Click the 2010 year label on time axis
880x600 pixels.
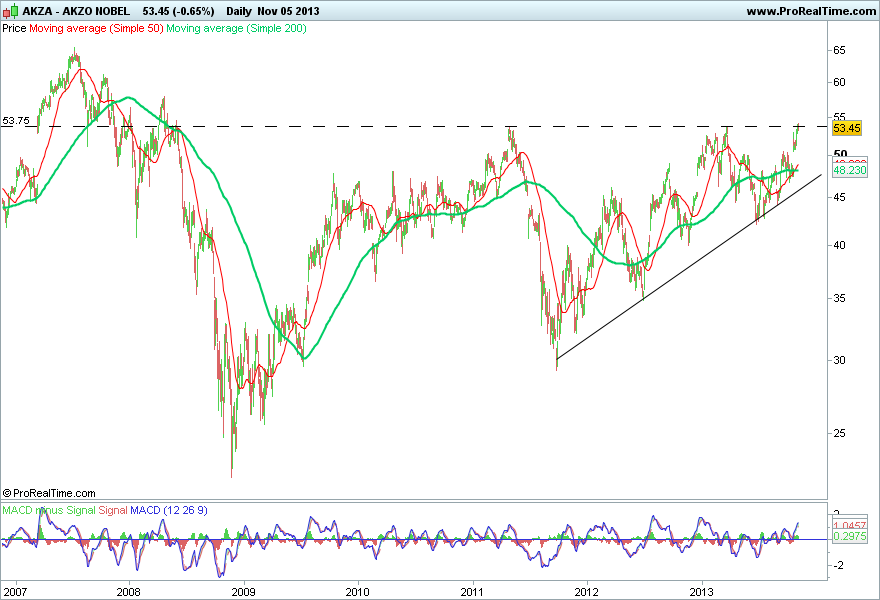[358, 592]
